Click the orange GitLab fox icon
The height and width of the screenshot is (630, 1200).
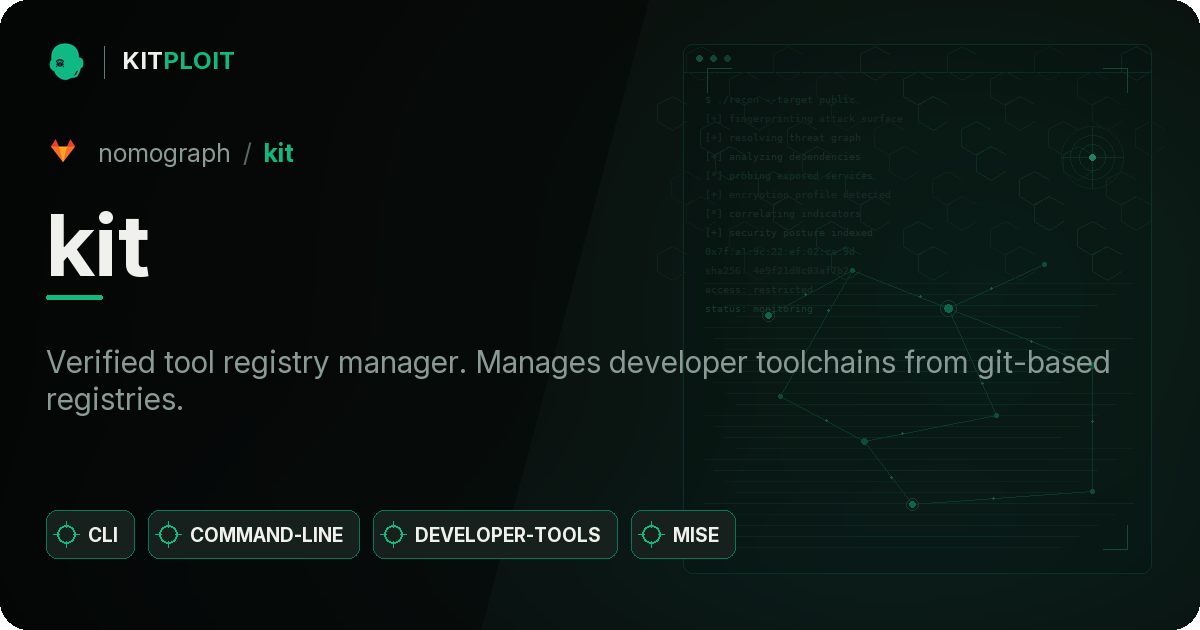pos(63,152)
